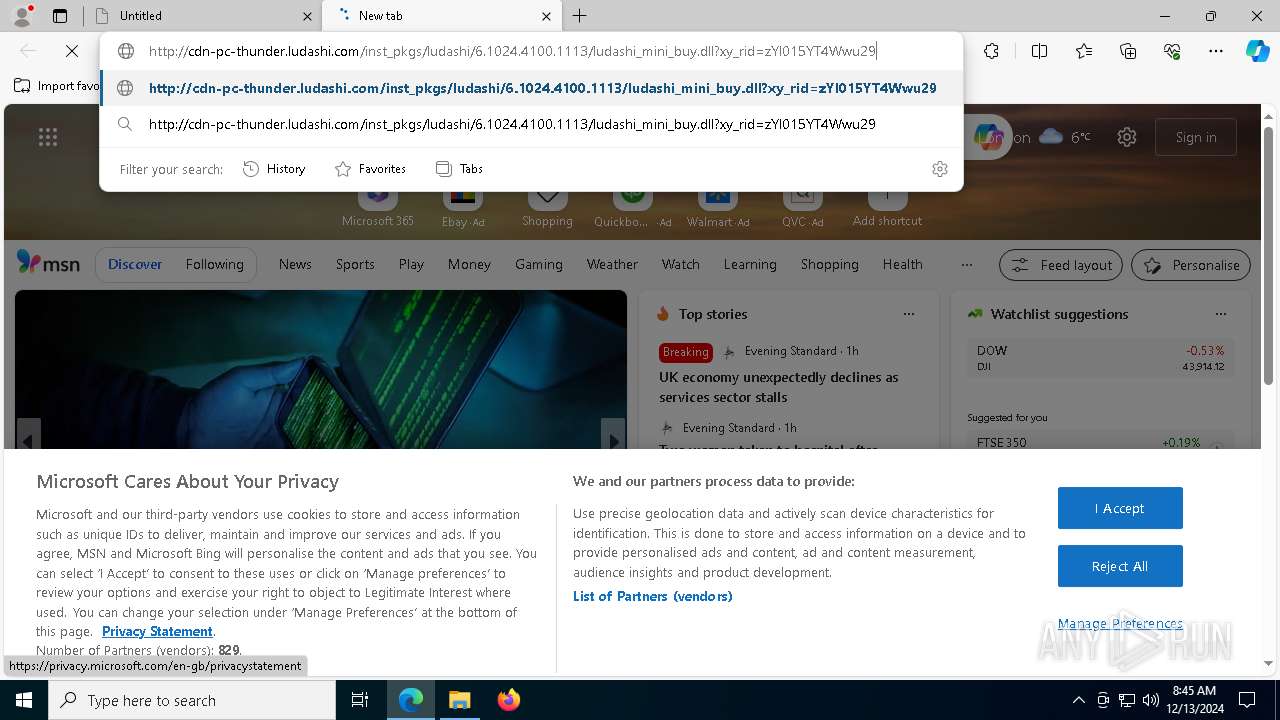This screenshot has width=1280, height=720.
Task: Open the tab actions menu icon
Action: 60,16
